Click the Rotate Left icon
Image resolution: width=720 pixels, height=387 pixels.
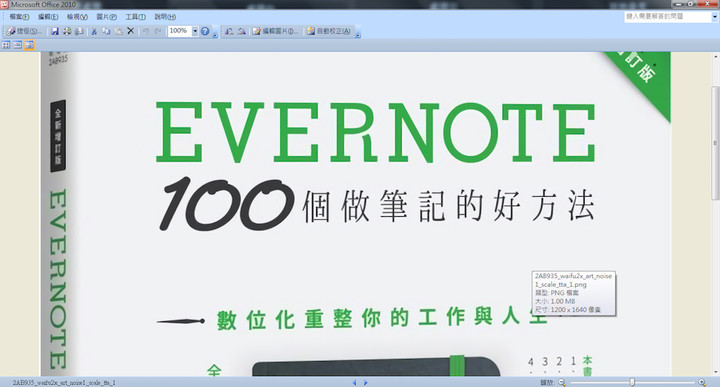point(229,31)
